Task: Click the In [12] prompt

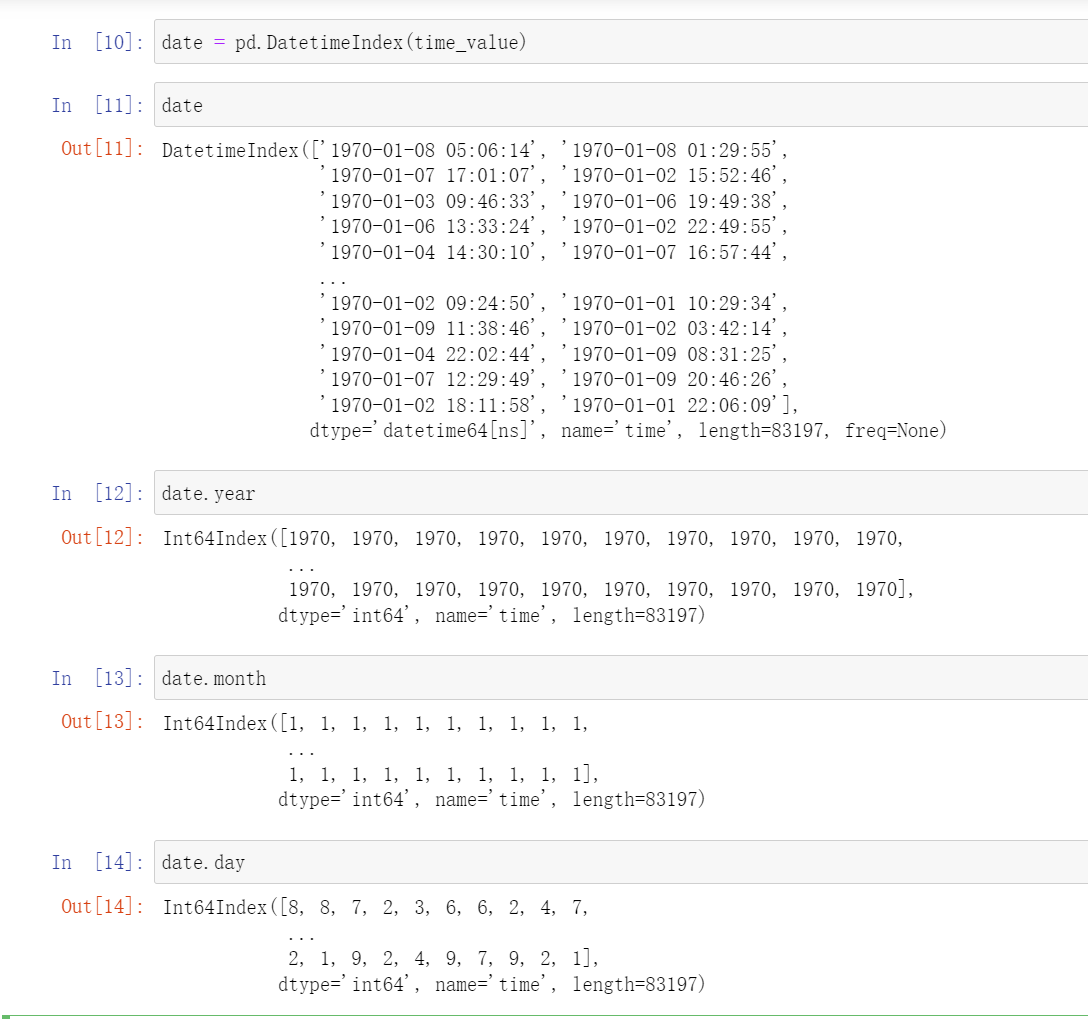Action: point(97,493)
